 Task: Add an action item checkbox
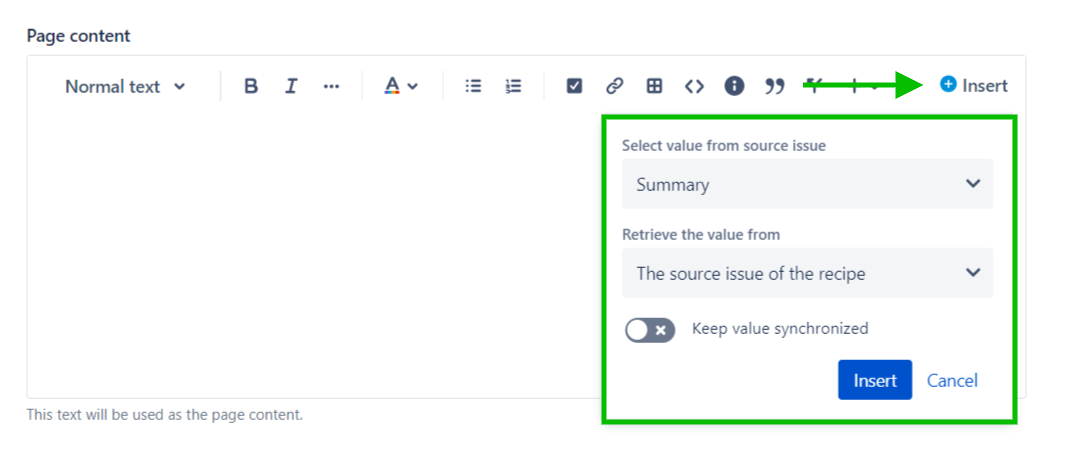[x=574, y=86]
